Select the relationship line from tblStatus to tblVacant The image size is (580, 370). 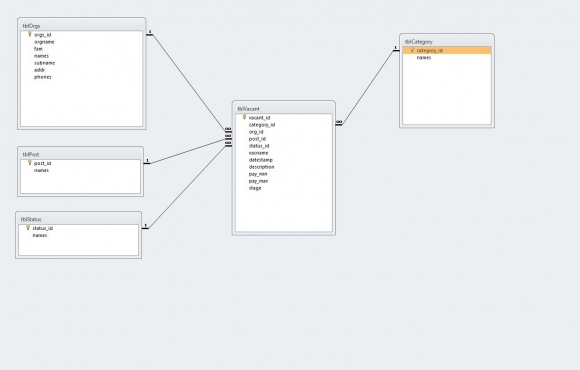click(187, 187)
